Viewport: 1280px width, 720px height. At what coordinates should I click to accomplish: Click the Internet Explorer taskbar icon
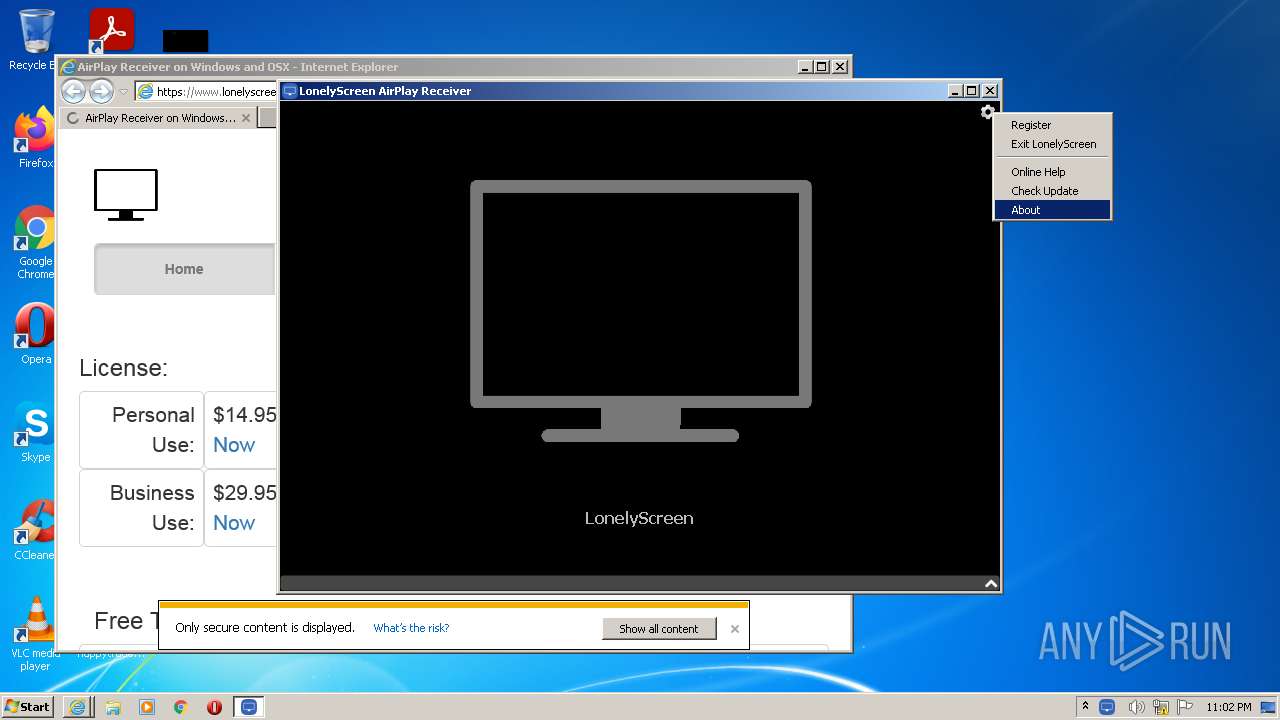point(77,707)
